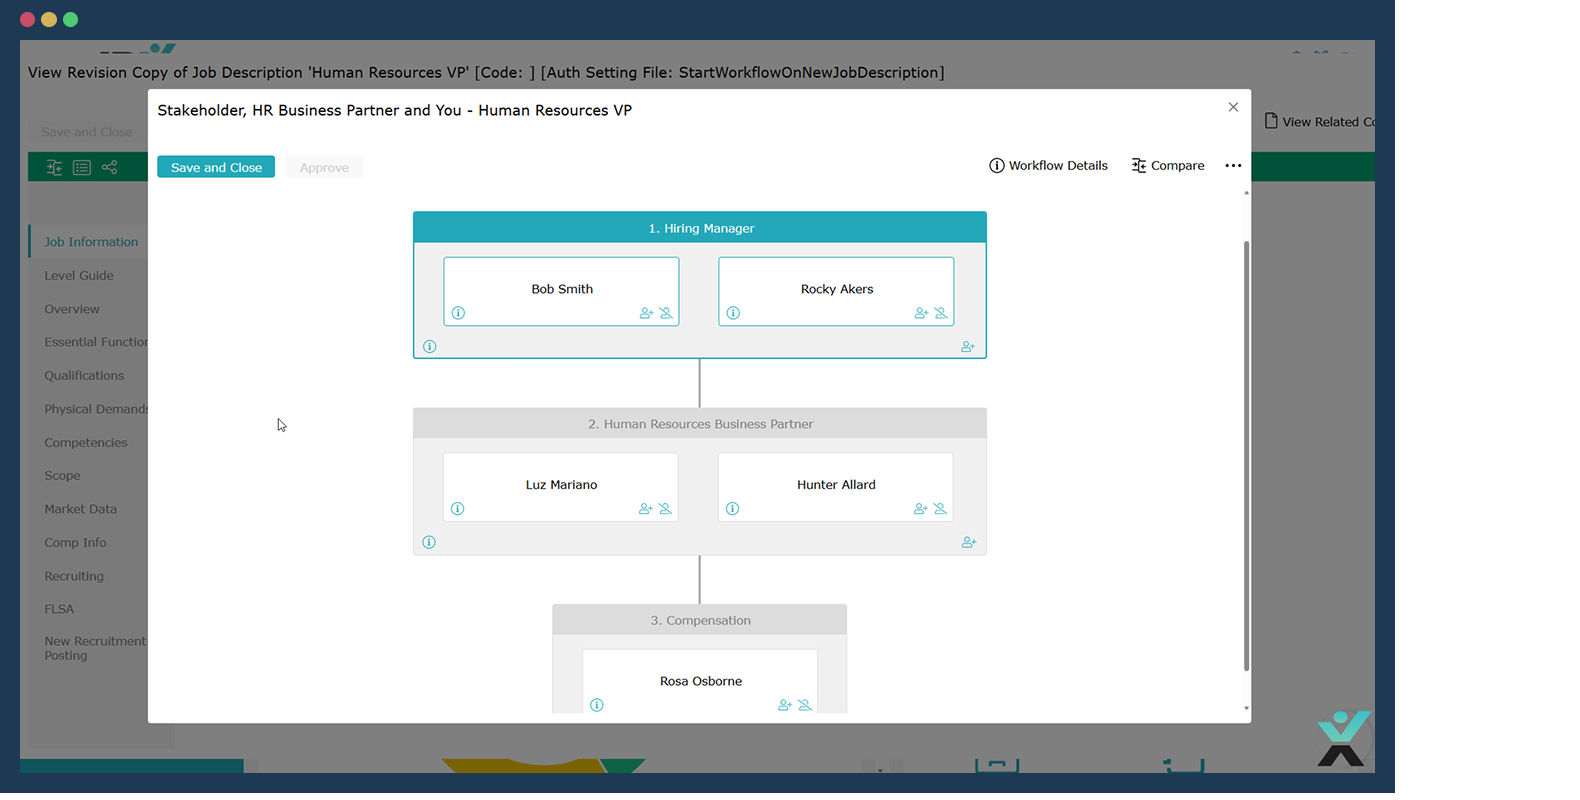Click info icon on Luz Mariano card
1580x800 pixels.
(x=458, y=509)
